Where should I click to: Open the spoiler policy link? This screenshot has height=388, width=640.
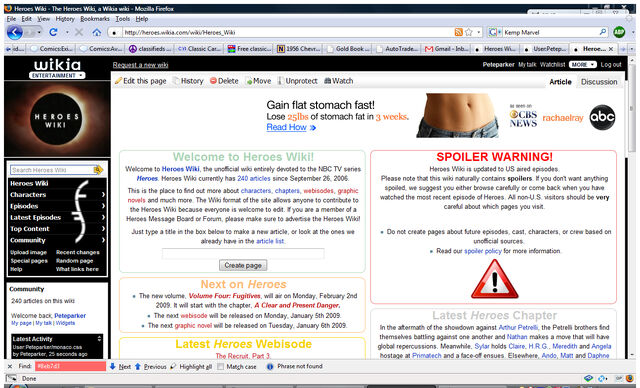click(x=483, y=251)
